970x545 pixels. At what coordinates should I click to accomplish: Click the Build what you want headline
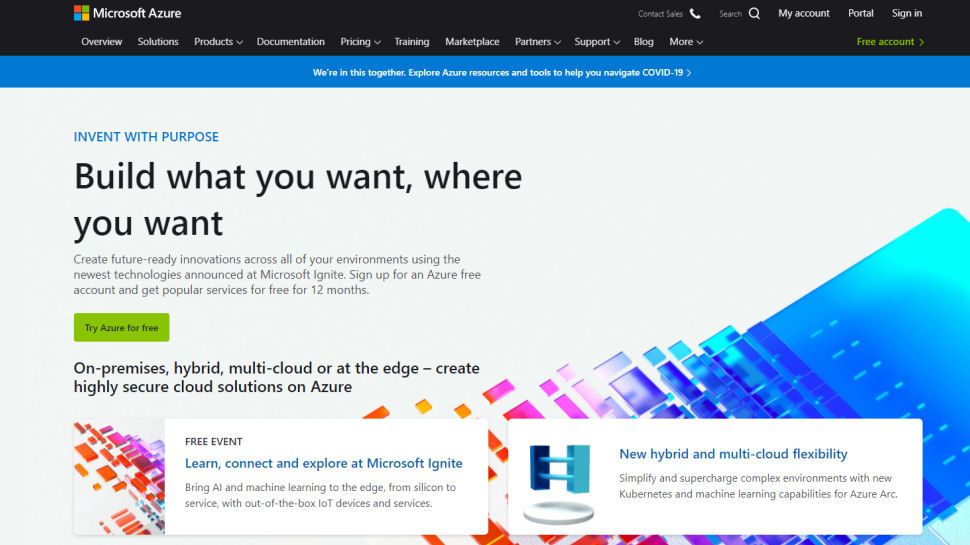298,199
